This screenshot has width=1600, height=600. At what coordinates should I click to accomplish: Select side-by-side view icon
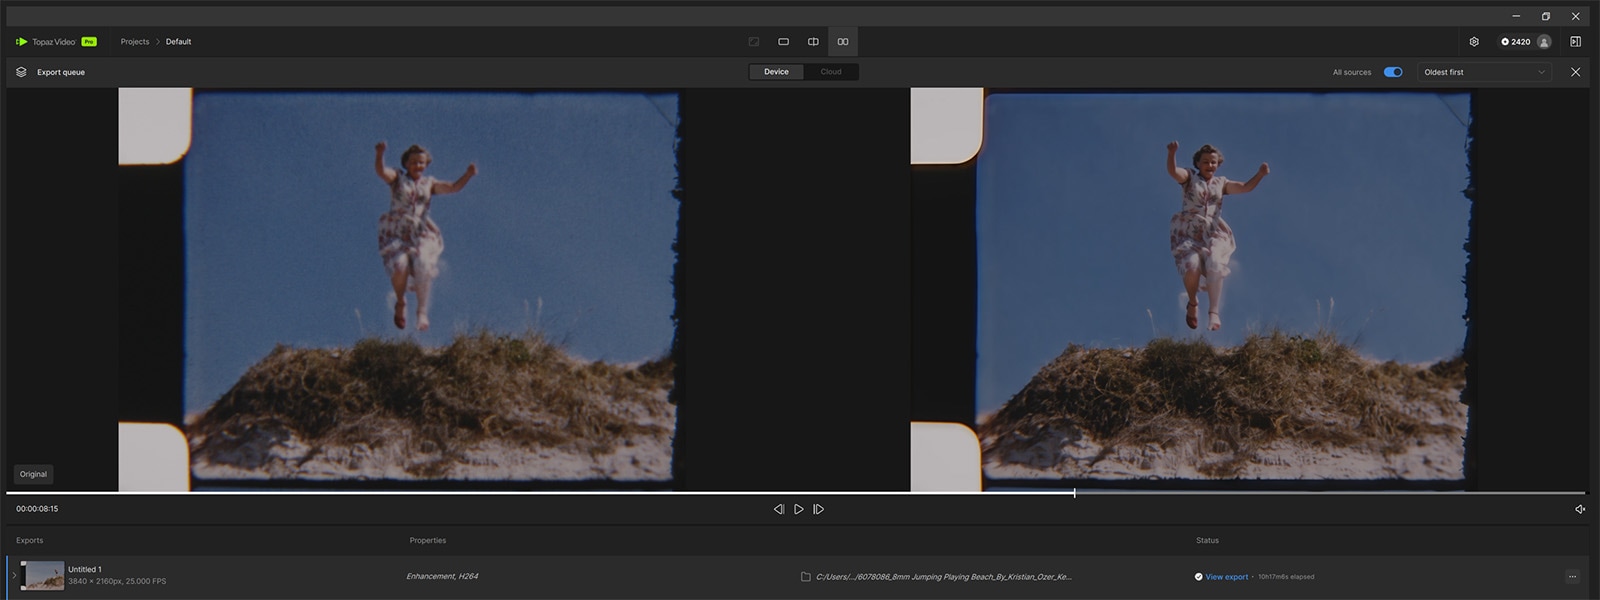(x=843, y=42)
